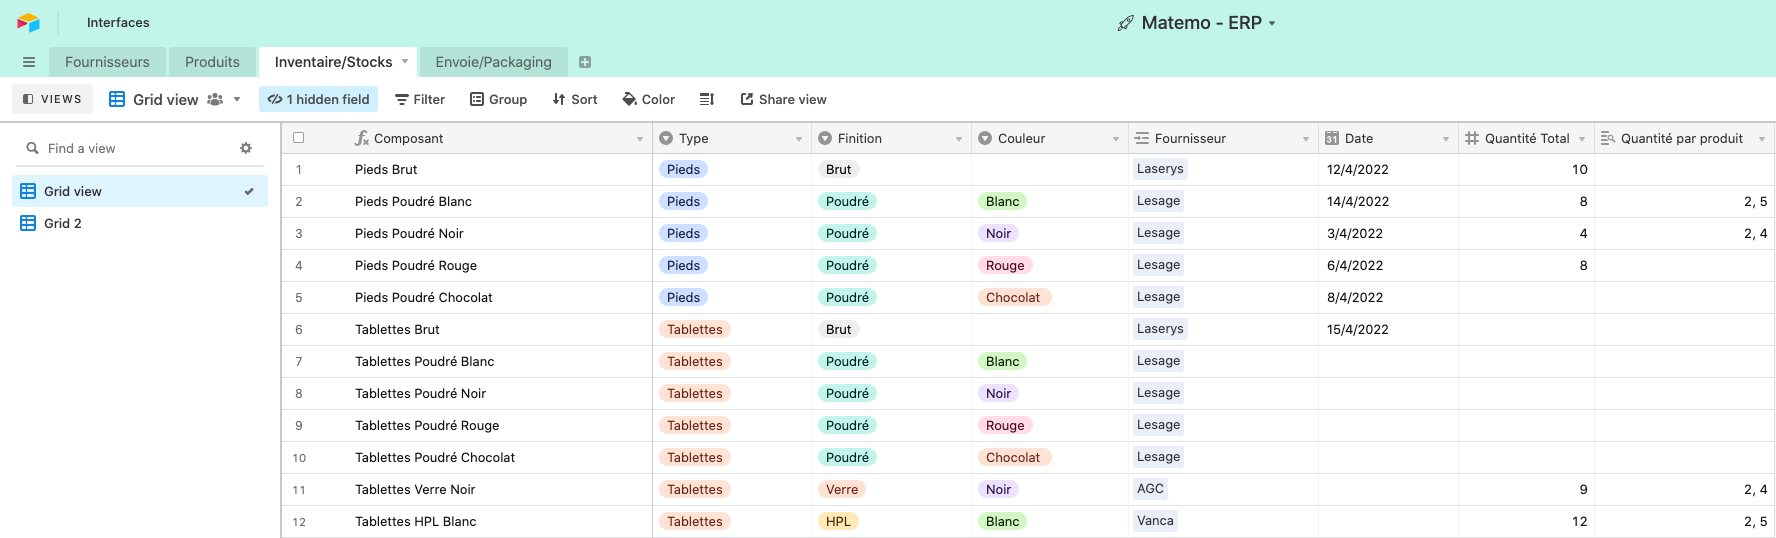This screenshot has height=538, width=1776.
Task: Select Grid view in the sidebar
Action: tap(140, 191)
